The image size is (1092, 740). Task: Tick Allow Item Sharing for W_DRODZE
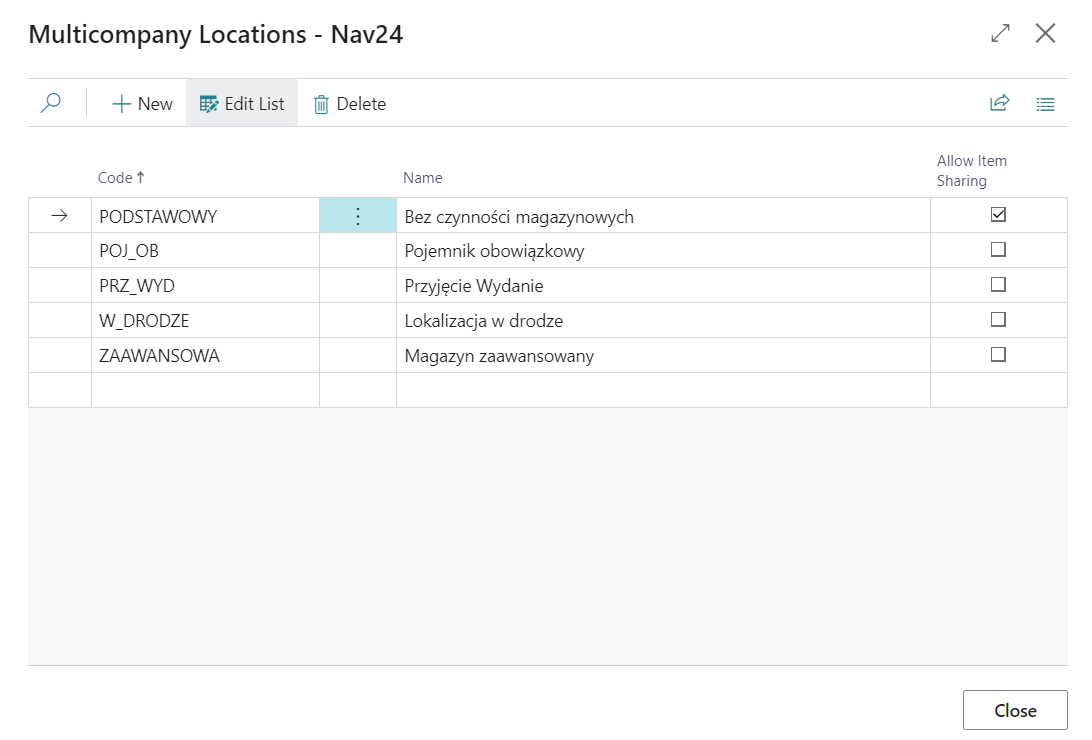[x=998, y=320]
